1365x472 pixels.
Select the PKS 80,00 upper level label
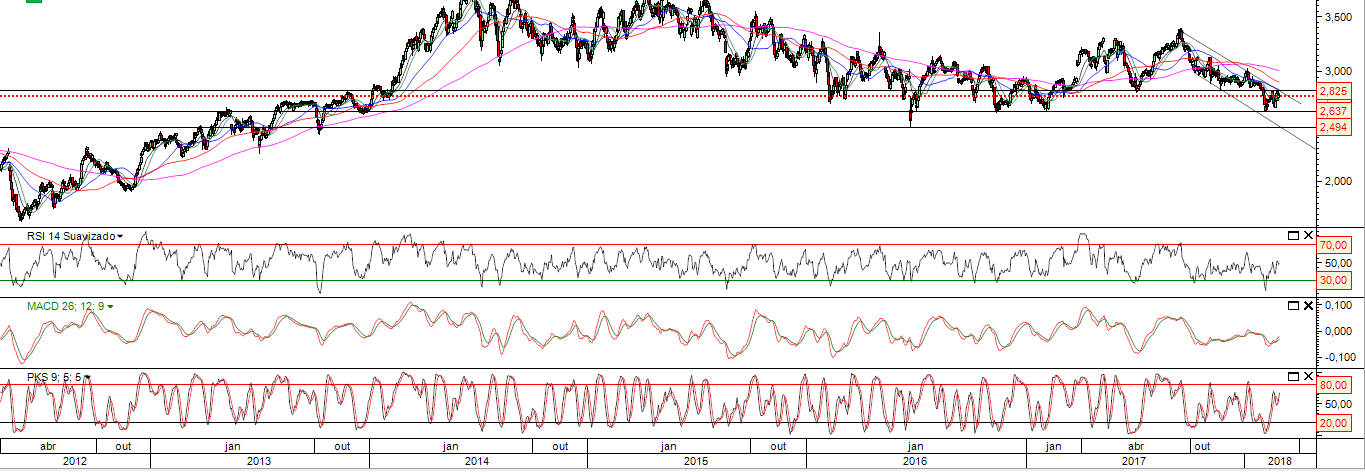pos(1336,384)
